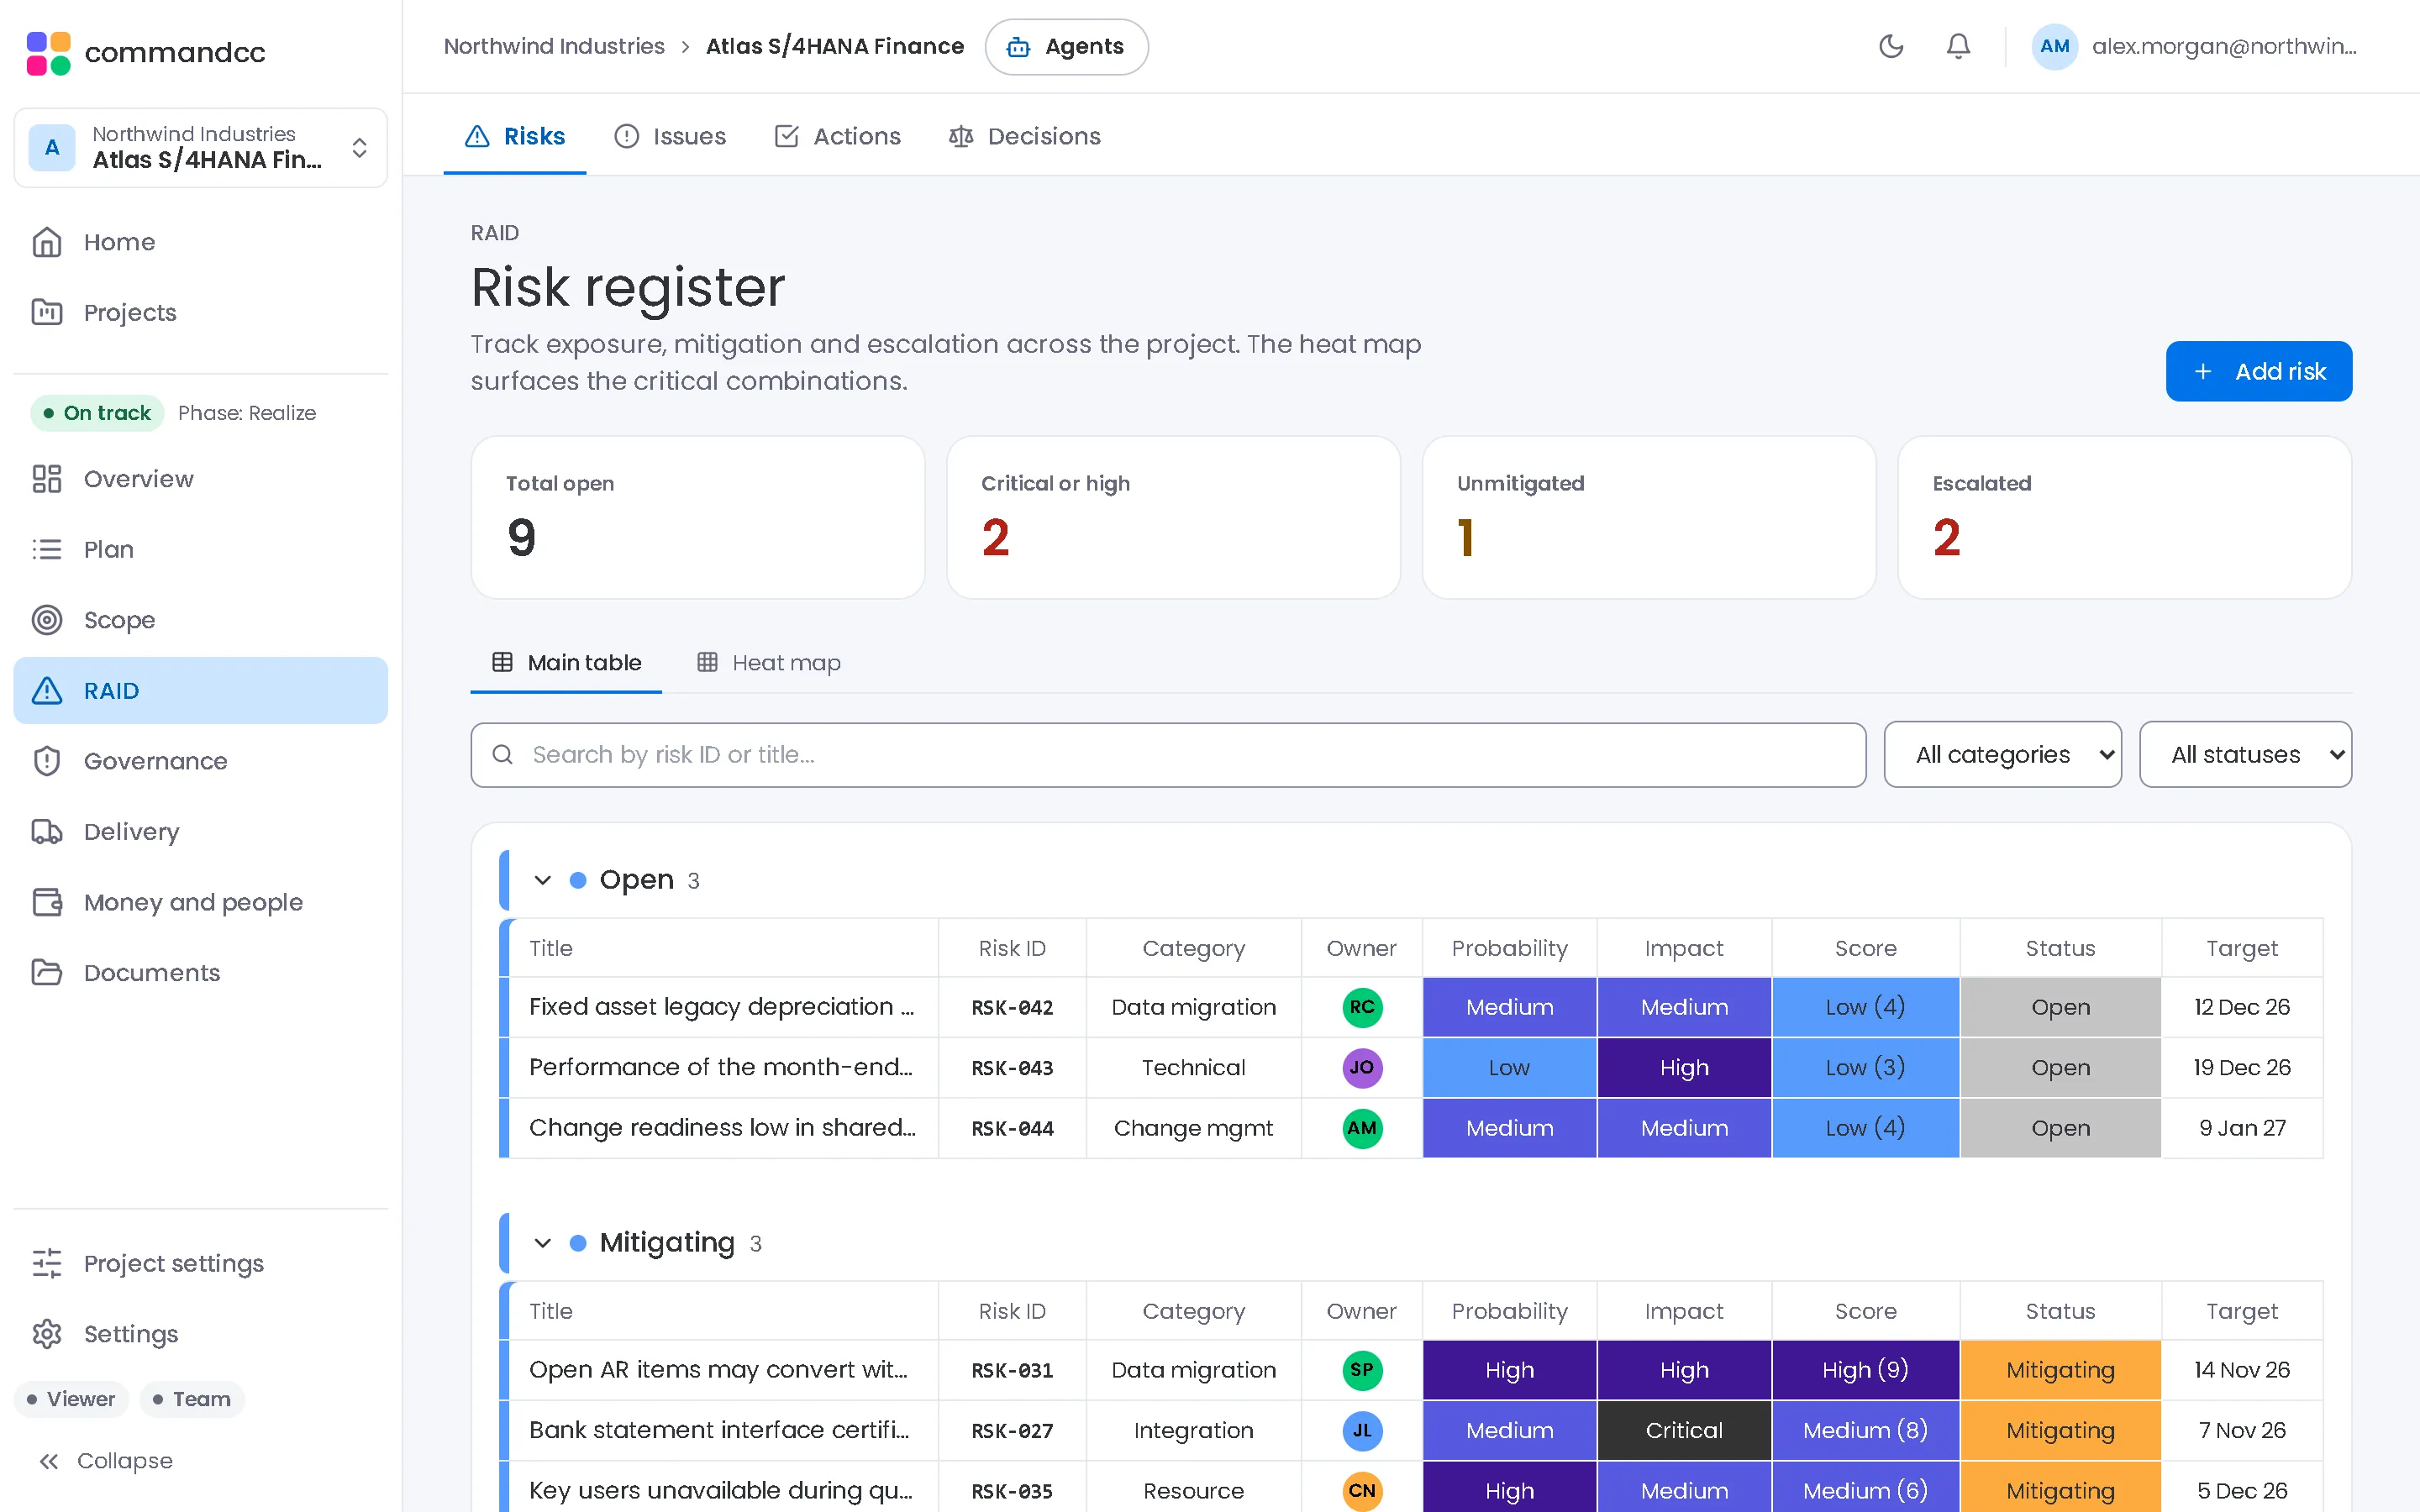The width and height of the screenshot is (2420, 1512).
Task: Open Documents section
Action: tap(200, 973)
